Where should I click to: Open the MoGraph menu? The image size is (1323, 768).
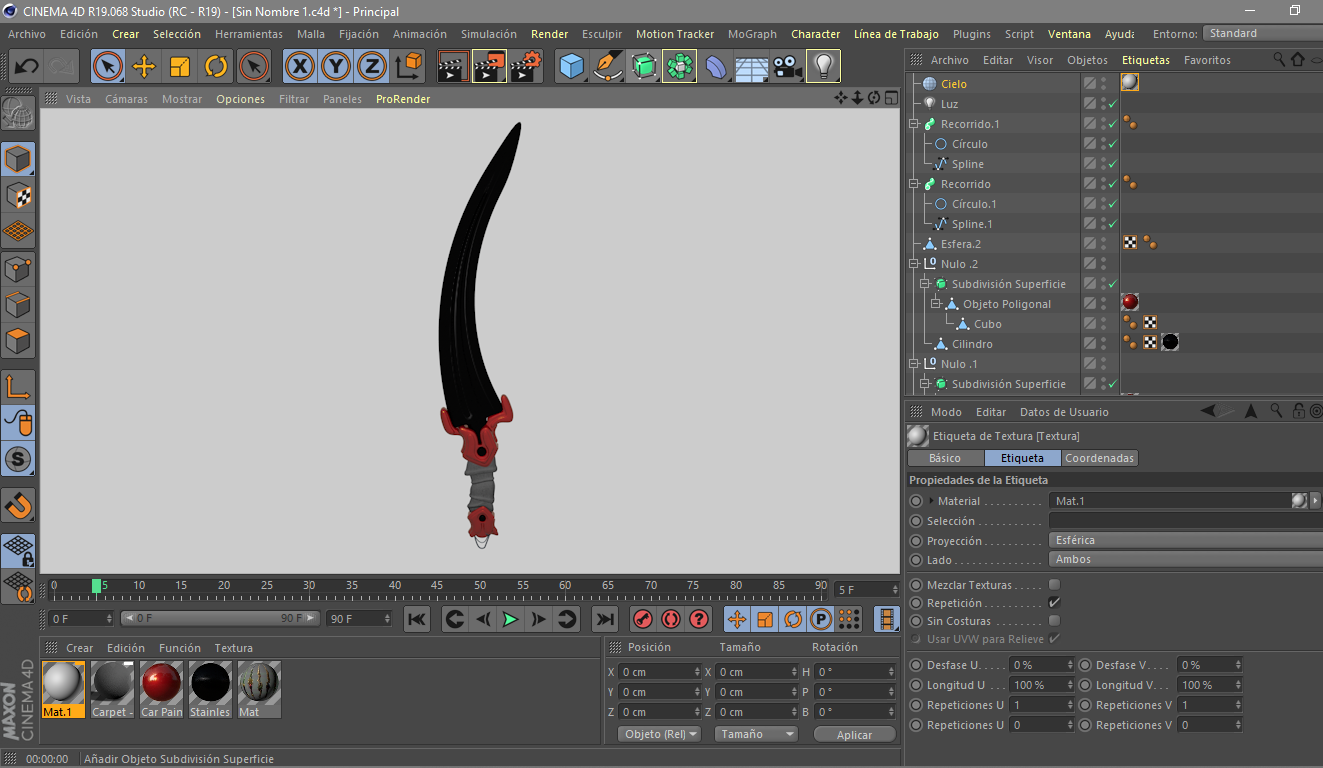pyautogui.click(x=752, y=34)
